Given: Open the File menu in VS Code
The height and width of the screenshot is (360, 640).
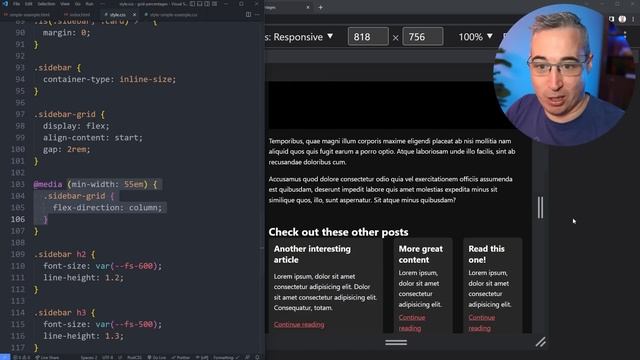Looking at the screenshot, I should 16,4.
